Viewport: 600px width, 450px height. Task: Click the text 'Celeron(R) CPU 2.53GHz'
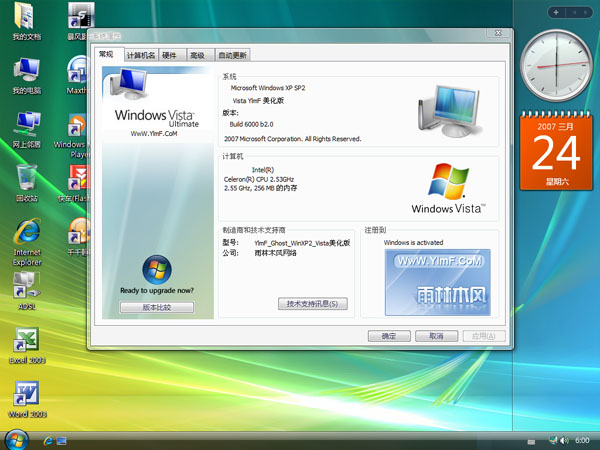pyautogui.click(x=259, y=179)
